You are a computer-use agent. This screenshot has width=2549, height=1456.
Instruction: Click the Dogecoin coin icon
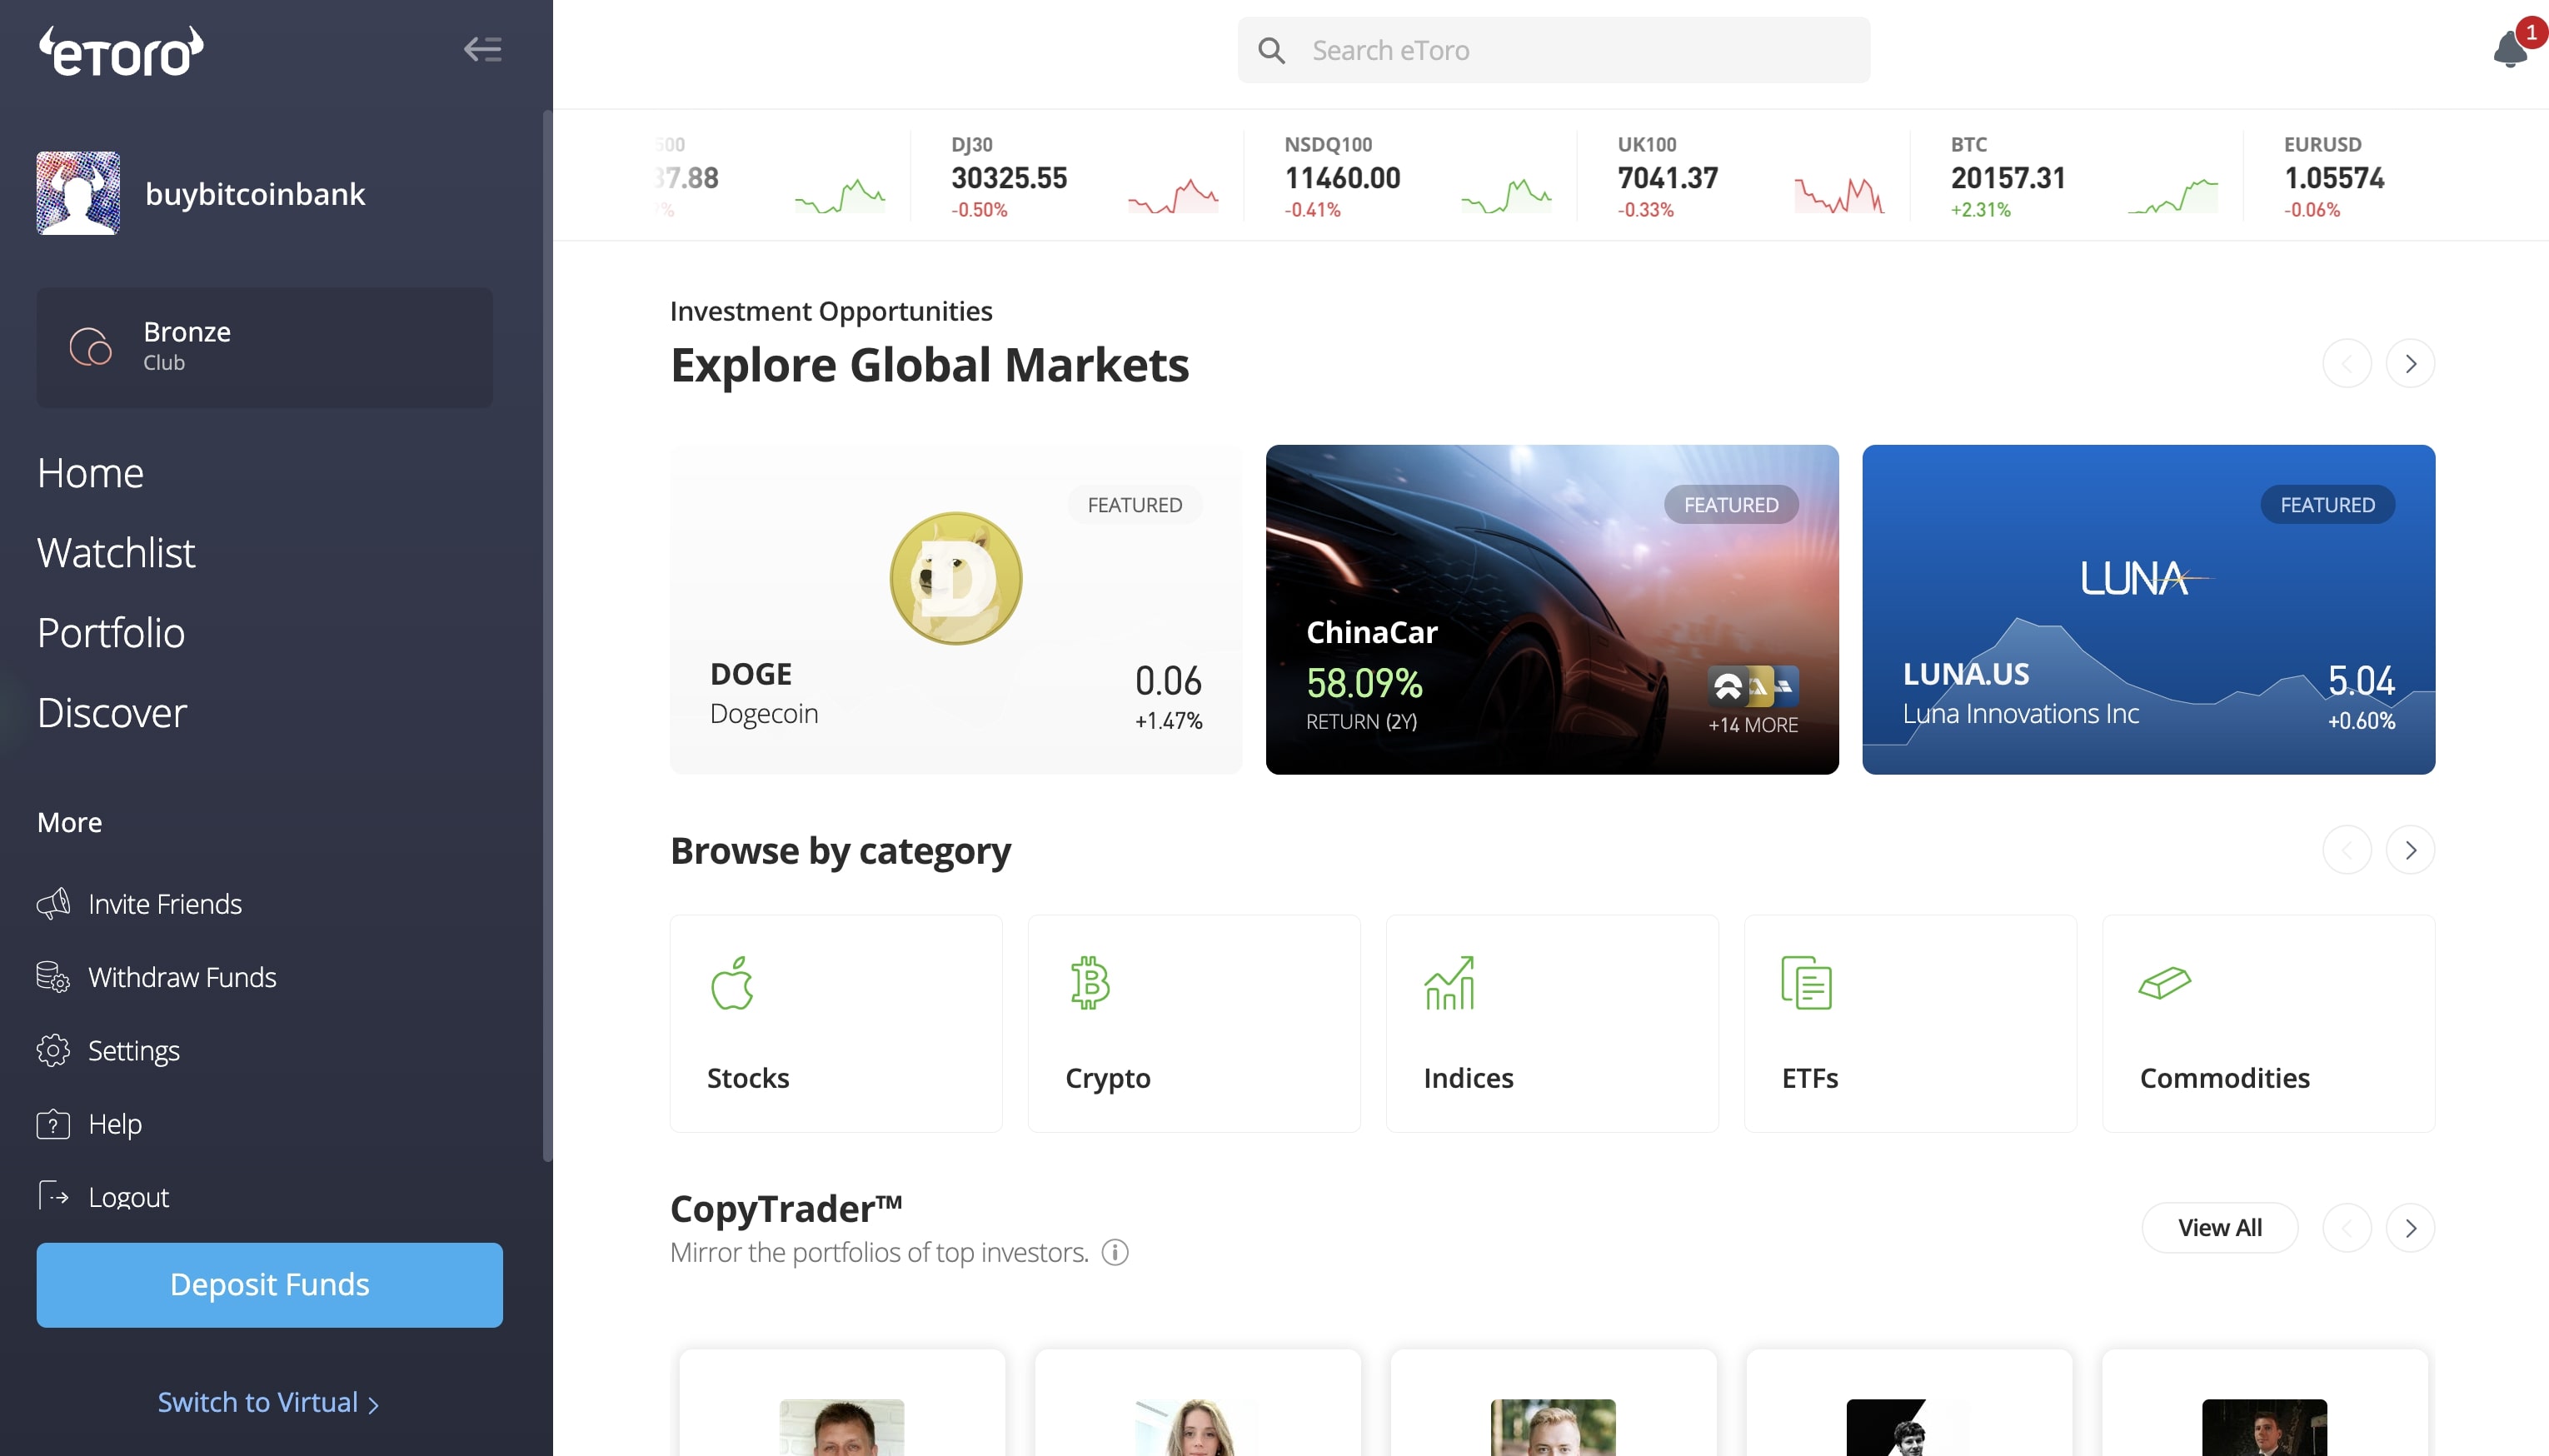coord(956,578)
